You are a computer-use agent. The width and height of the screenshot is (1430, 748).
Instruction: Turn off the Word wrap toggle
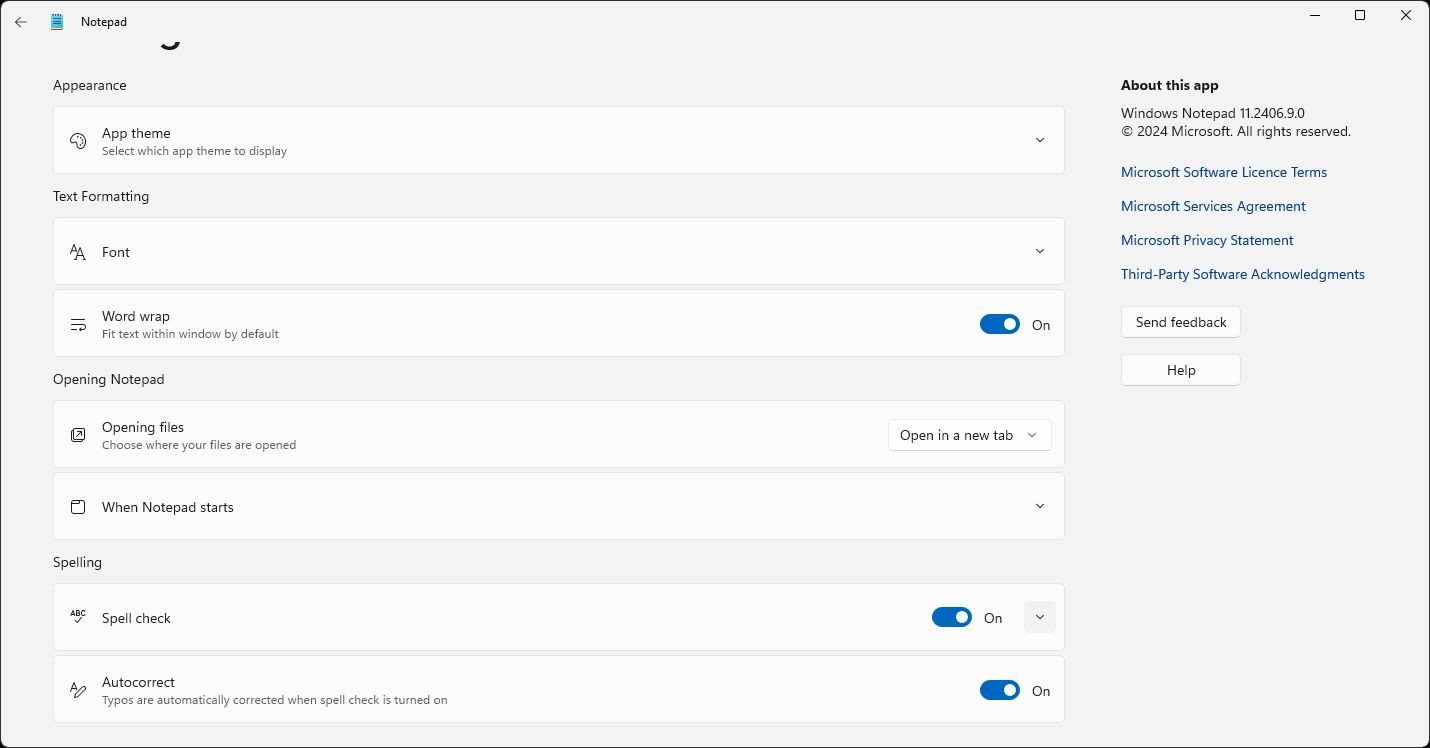click(x=1000, y=324)
